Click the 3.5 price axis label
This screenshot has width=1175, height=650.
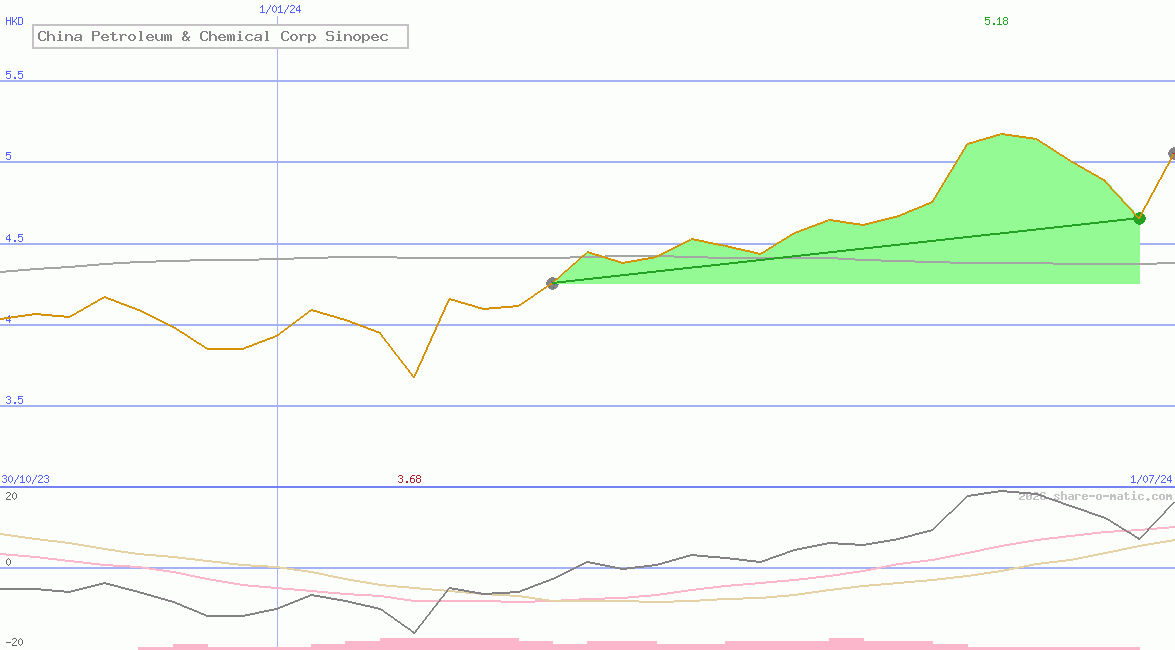coord(14,400)
